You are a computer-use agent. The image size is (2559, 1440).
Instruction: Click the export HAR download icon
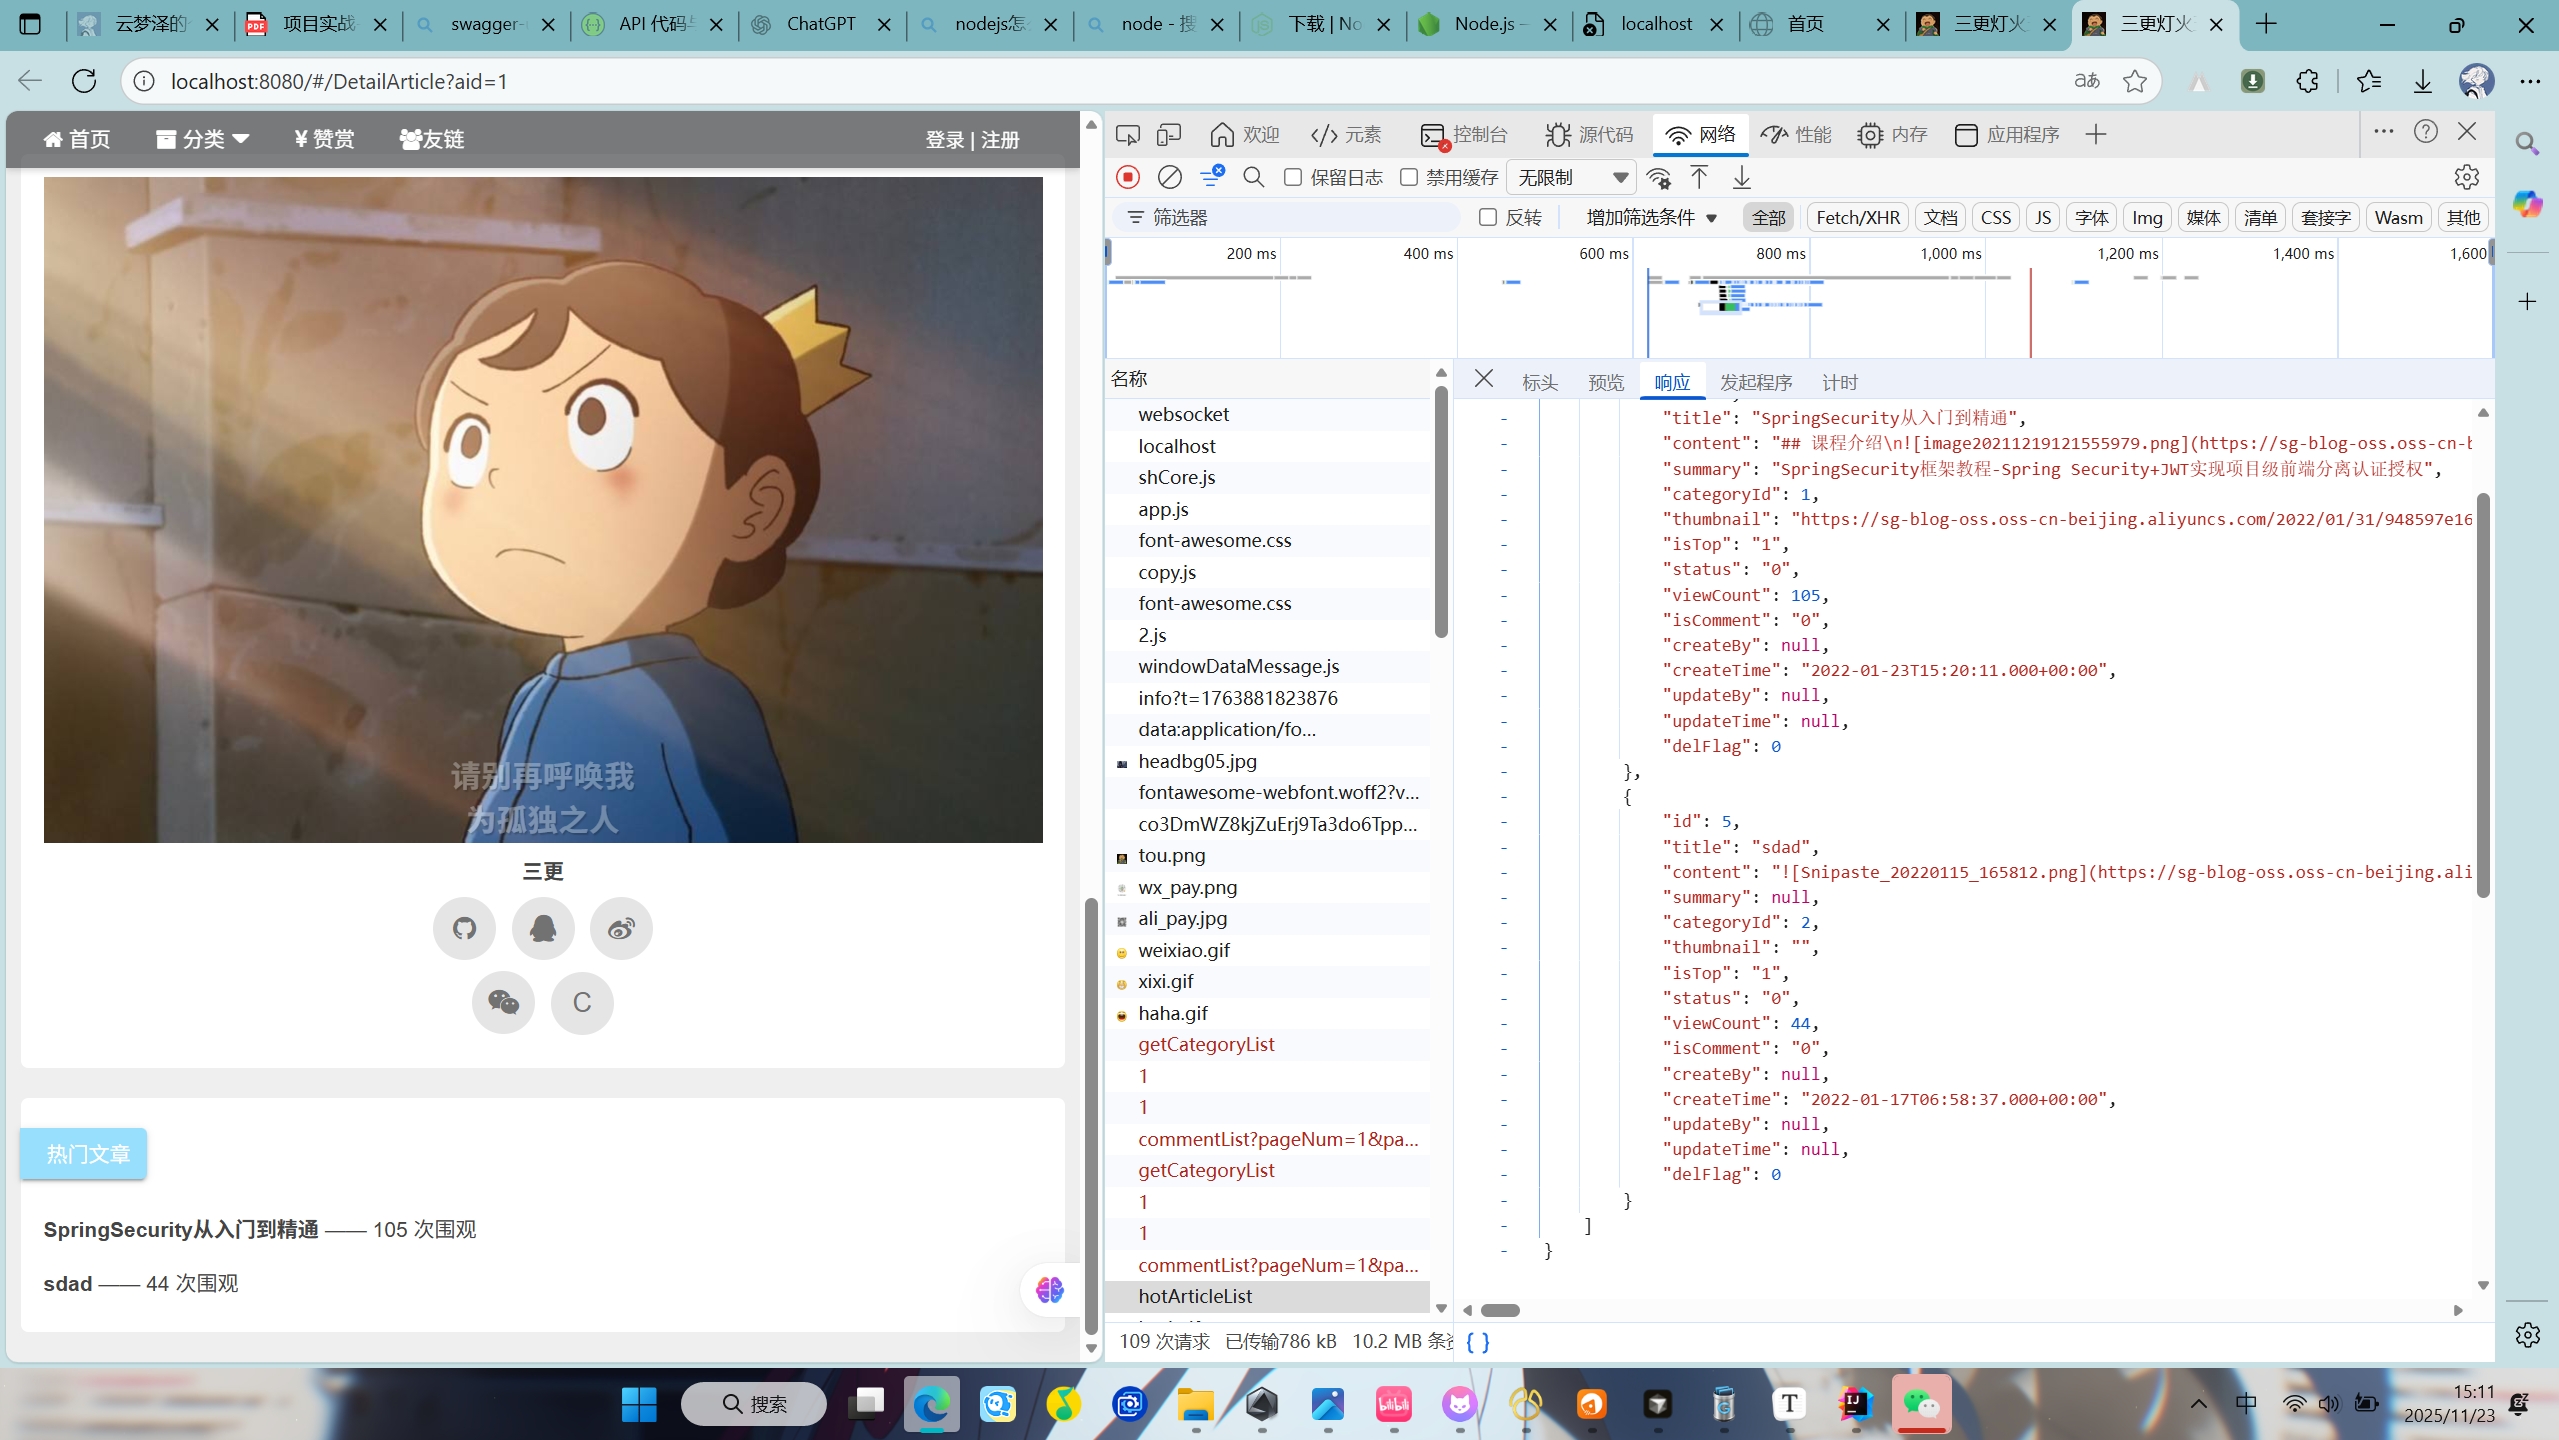point(1741,177)
